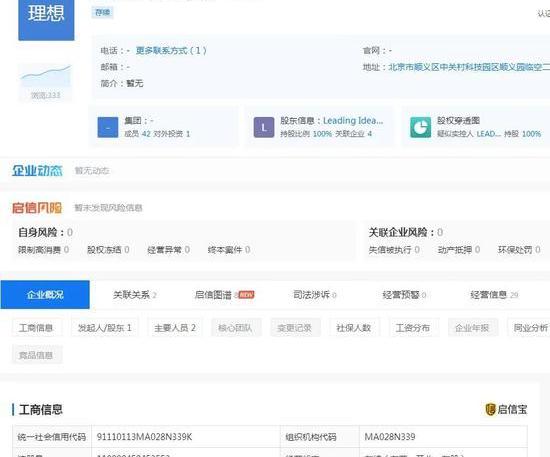Switch to the 启信图谱 tab
The image size is (550, 457).
(x=224, y=295)
